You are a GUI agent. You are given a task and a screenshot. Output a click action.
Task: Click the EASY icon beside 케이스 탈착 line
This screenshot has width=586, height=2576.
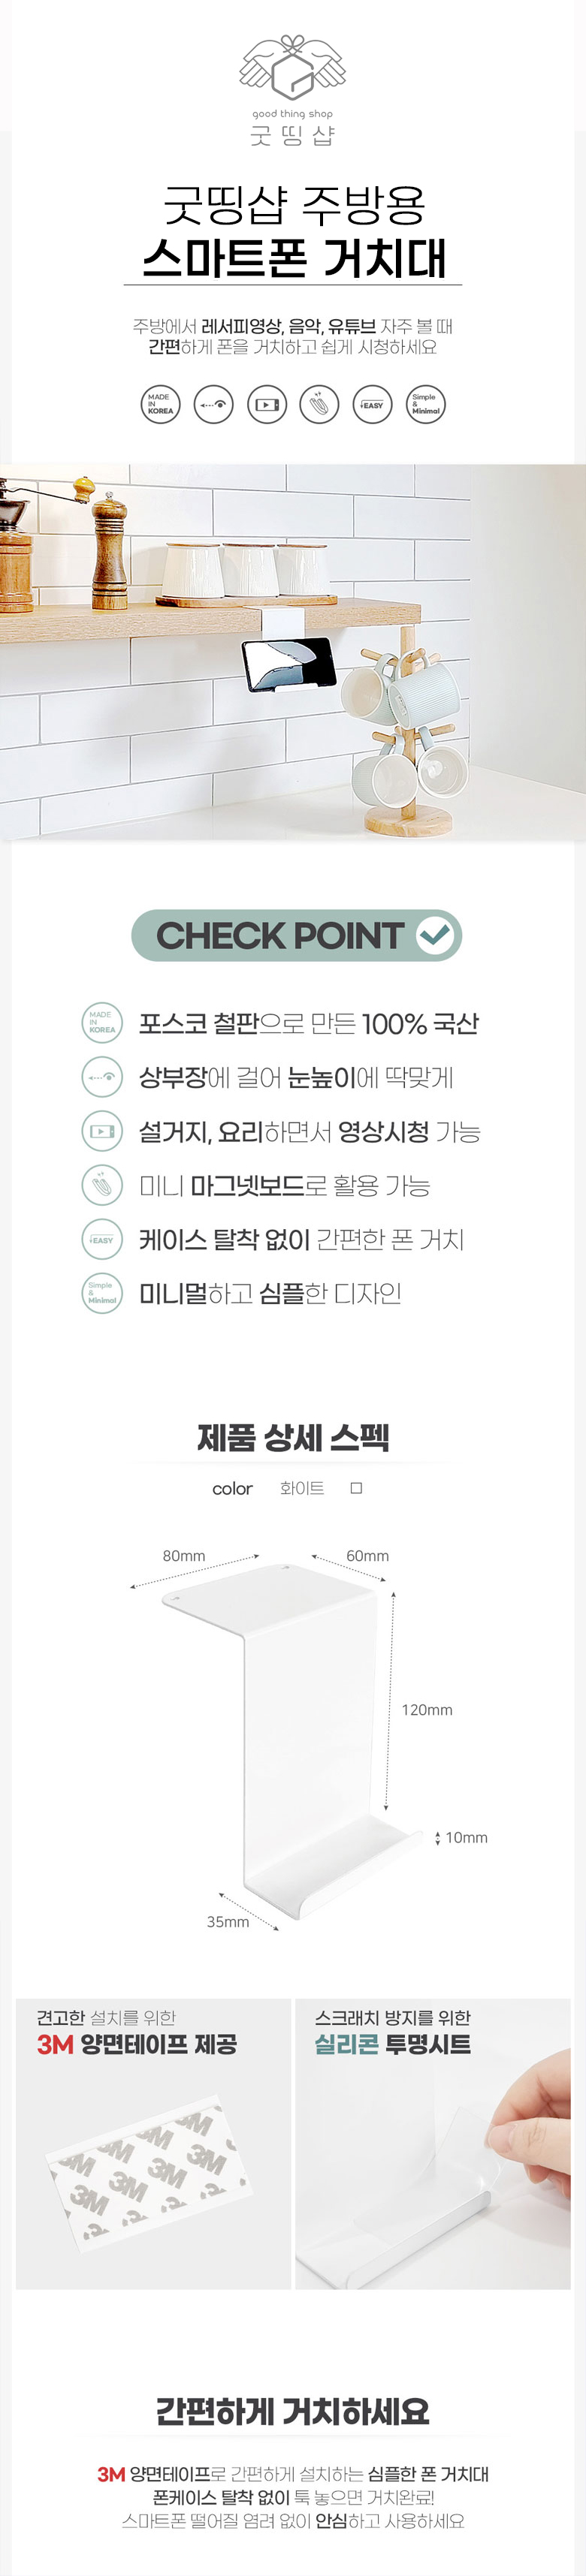(101, 1239)
